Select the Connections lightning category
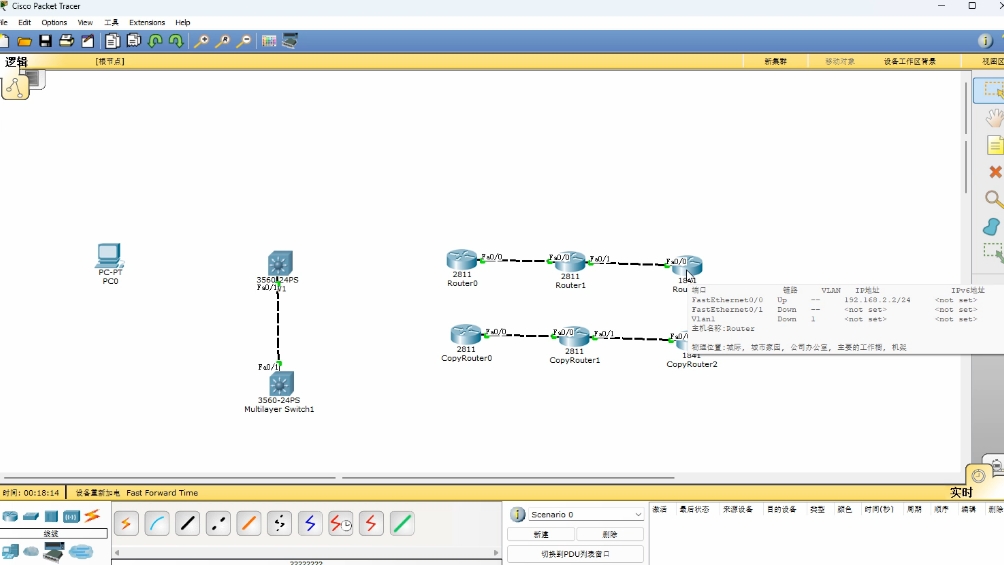The image size is (1004, 565). click(92, 516)
